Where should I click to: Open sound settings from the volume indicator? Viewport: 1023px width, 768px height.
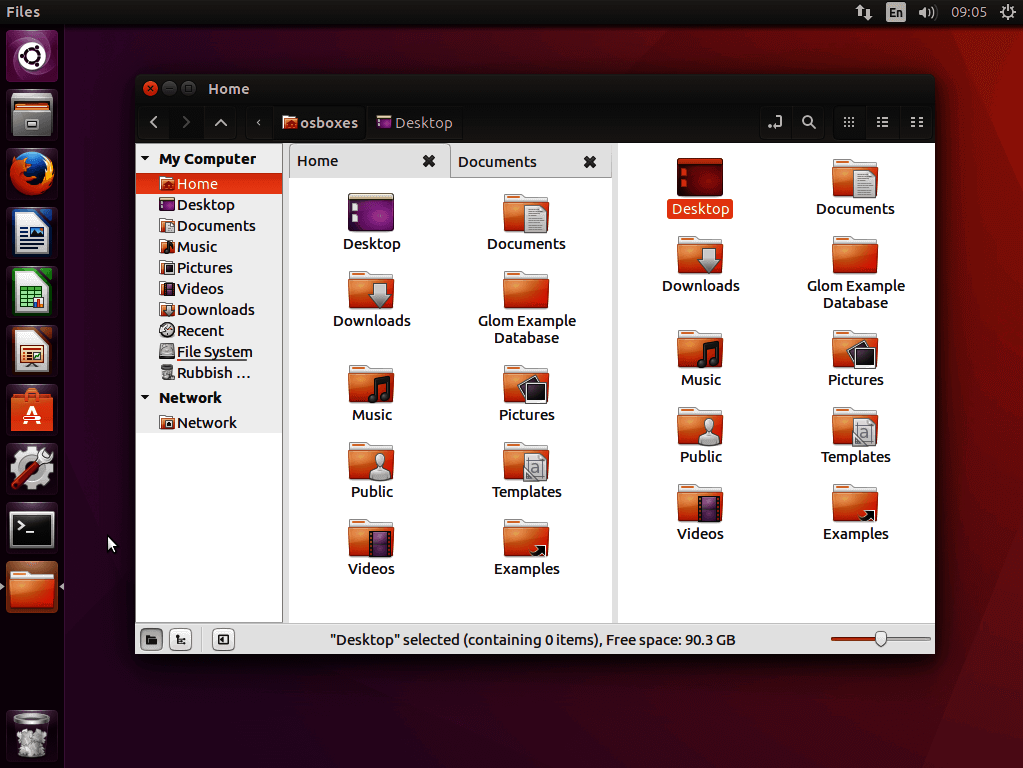(927, 12)
